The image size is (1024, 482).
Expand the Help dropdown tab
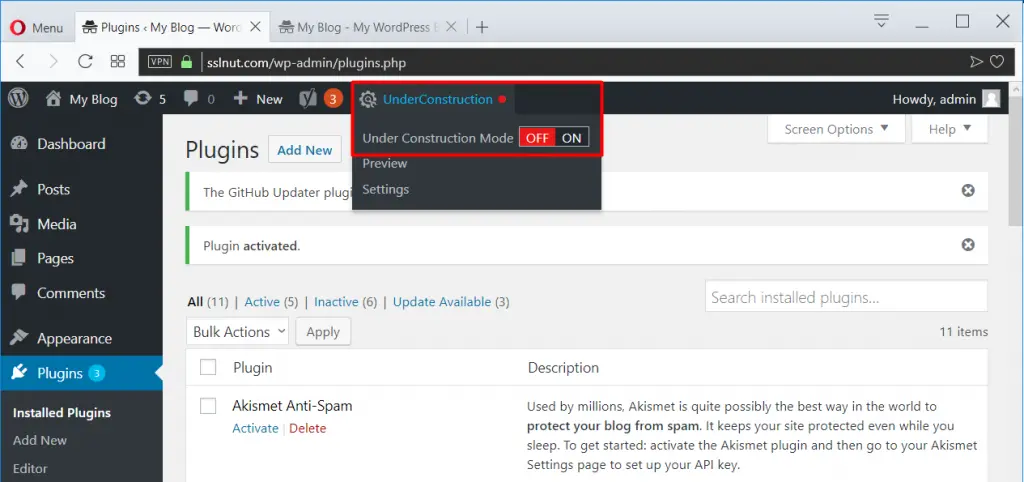pos(950,129)
